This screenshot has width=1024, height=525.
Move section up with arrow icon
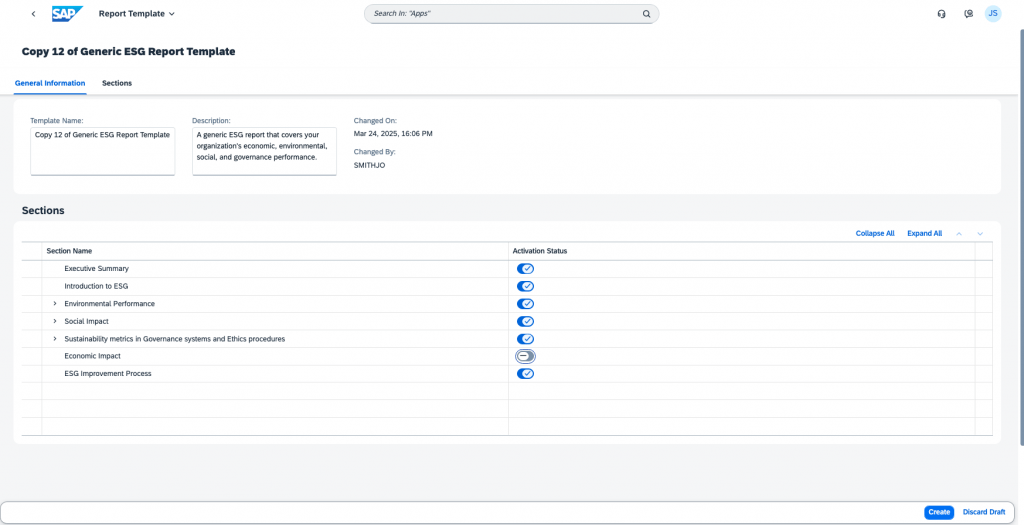(959, 234)
